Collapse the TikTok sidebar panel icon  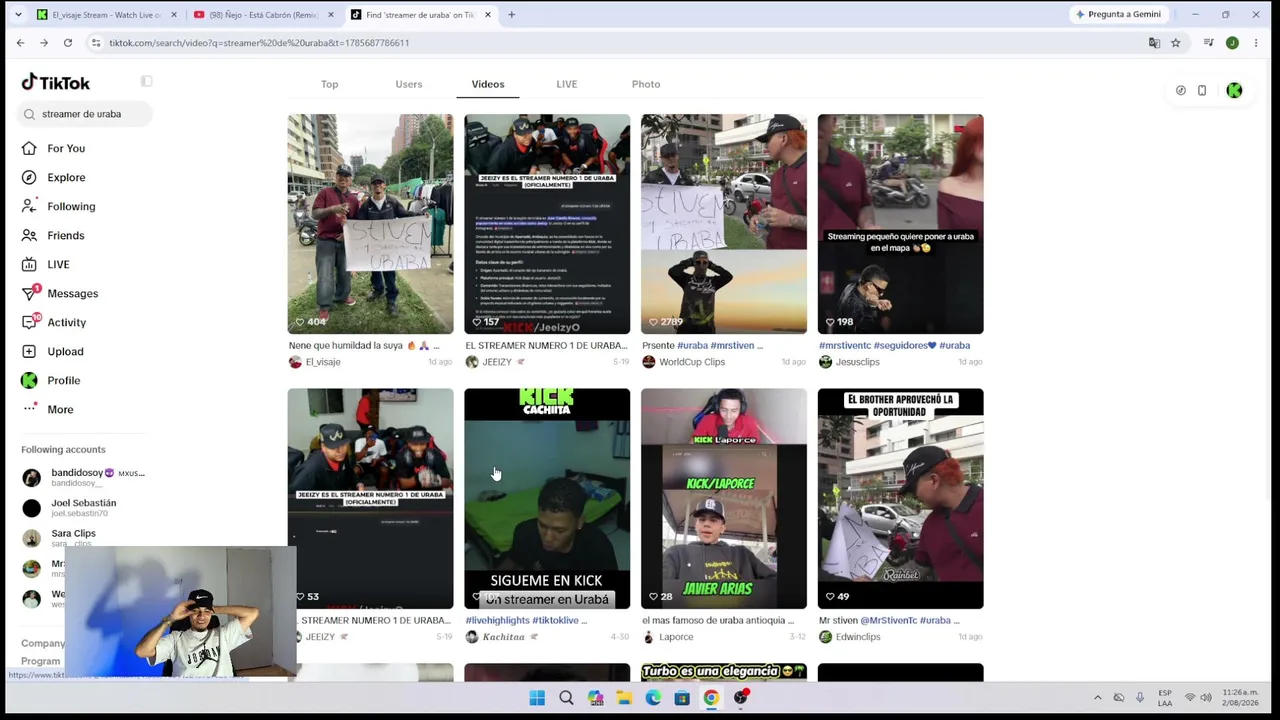tap(146, 81)
